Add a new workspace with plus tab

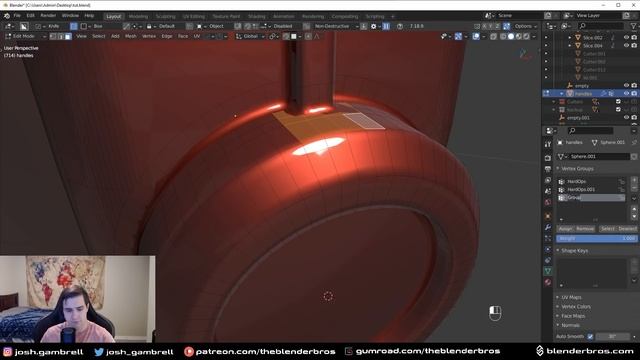(x=393, y=16)
